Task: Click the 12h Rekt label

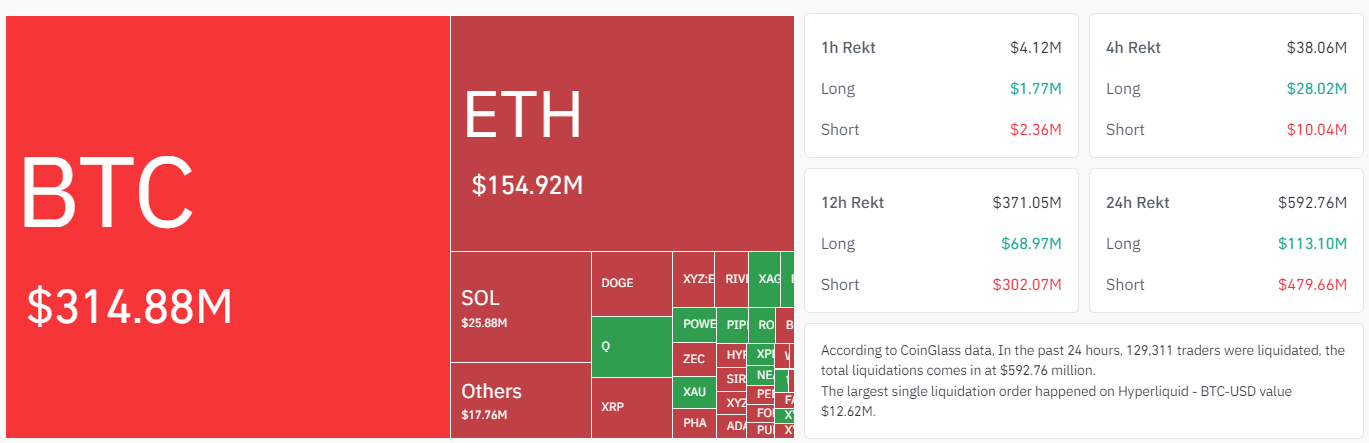Action: pyautogui.click(x=852, y=202)
